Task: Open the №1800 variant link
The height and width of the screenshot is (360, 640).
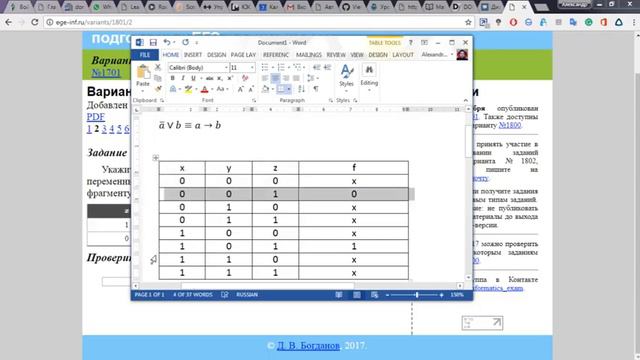Action: click(x=510, y=125)
